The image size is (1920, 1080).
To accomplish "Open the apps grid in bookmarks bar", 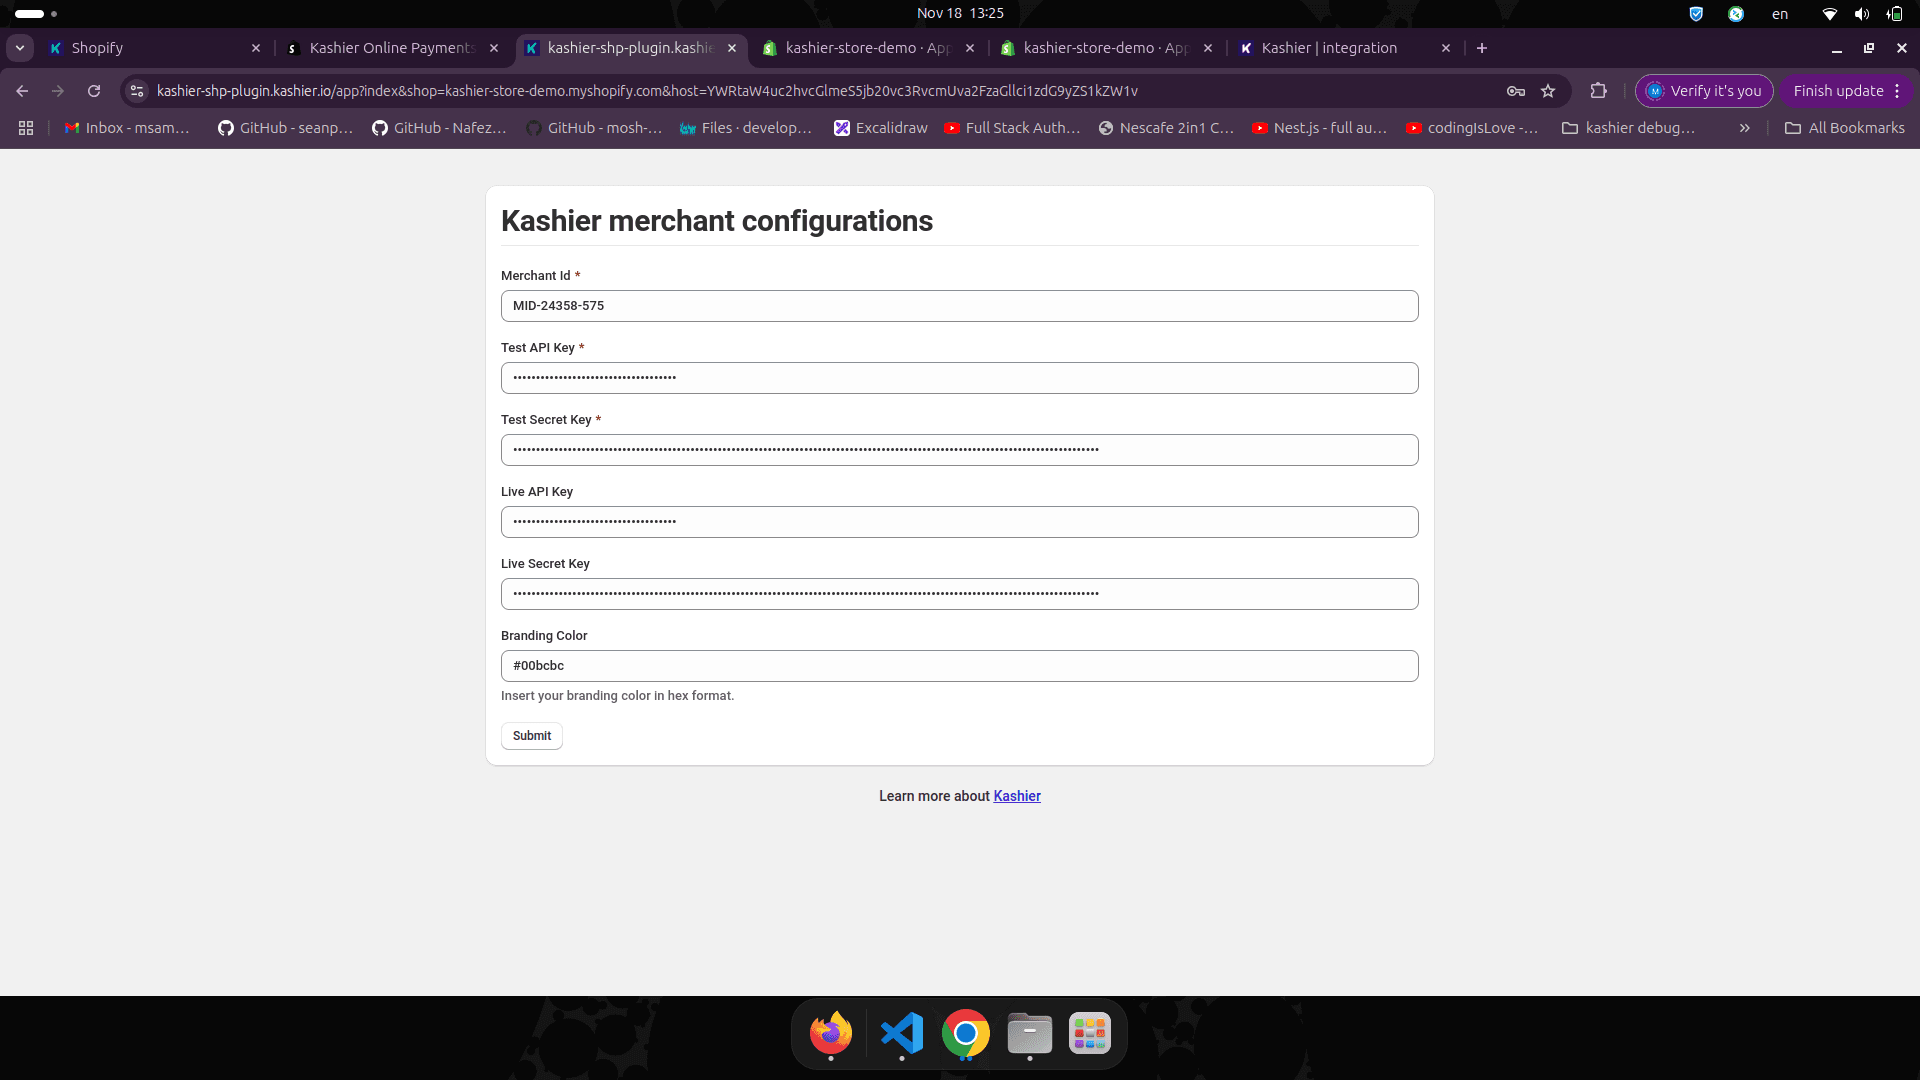I will pyautogui.click(x=26, y=128).
